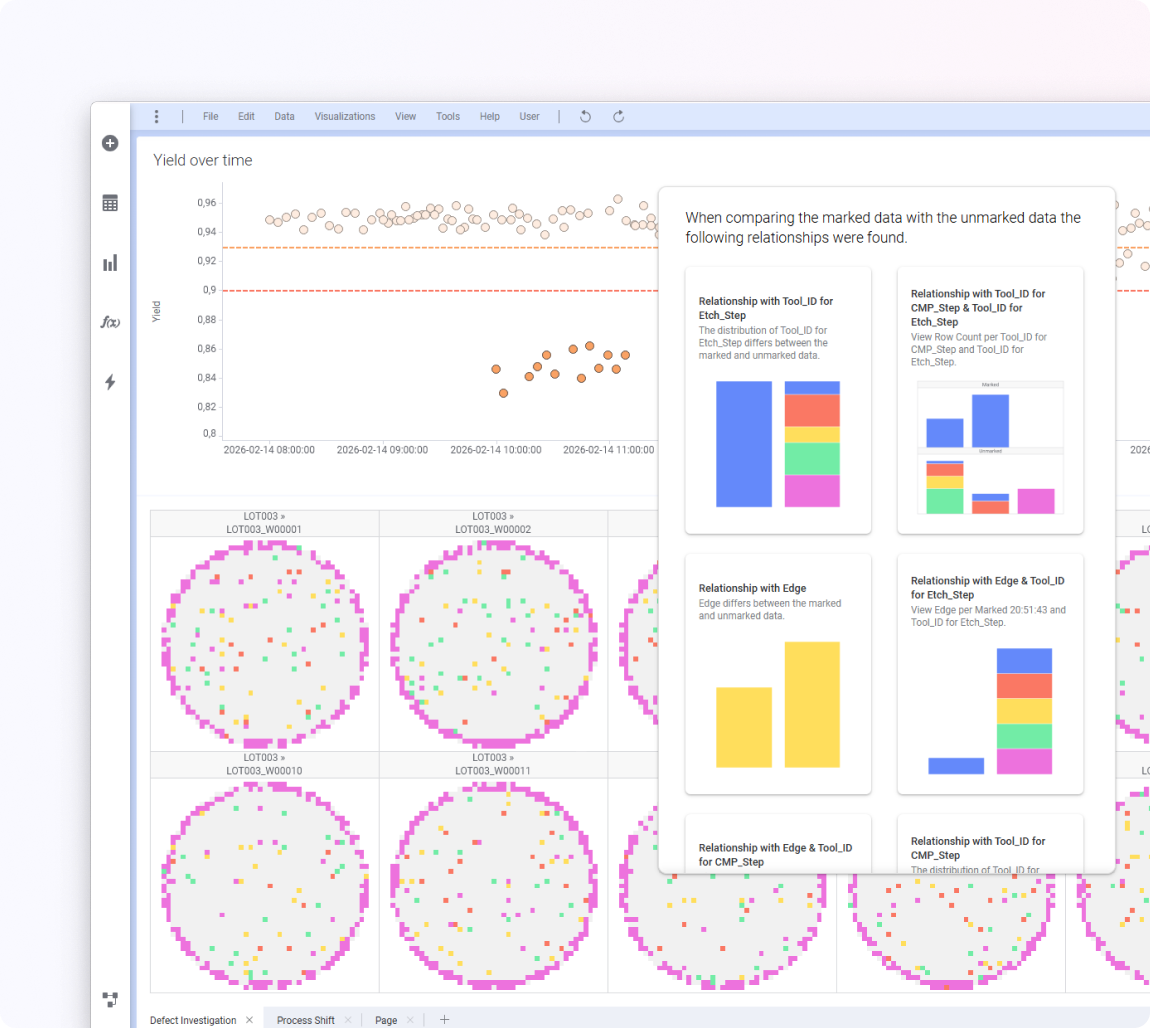The height and width of the screenshot is (1028, 1150).
Task: Switch to the Process Shift tab
Action: pos(306,1020)
